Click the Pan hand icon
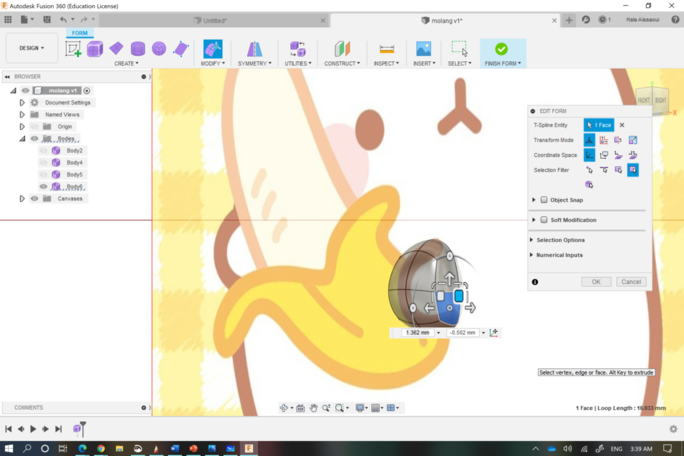 [x=313, y=408]
